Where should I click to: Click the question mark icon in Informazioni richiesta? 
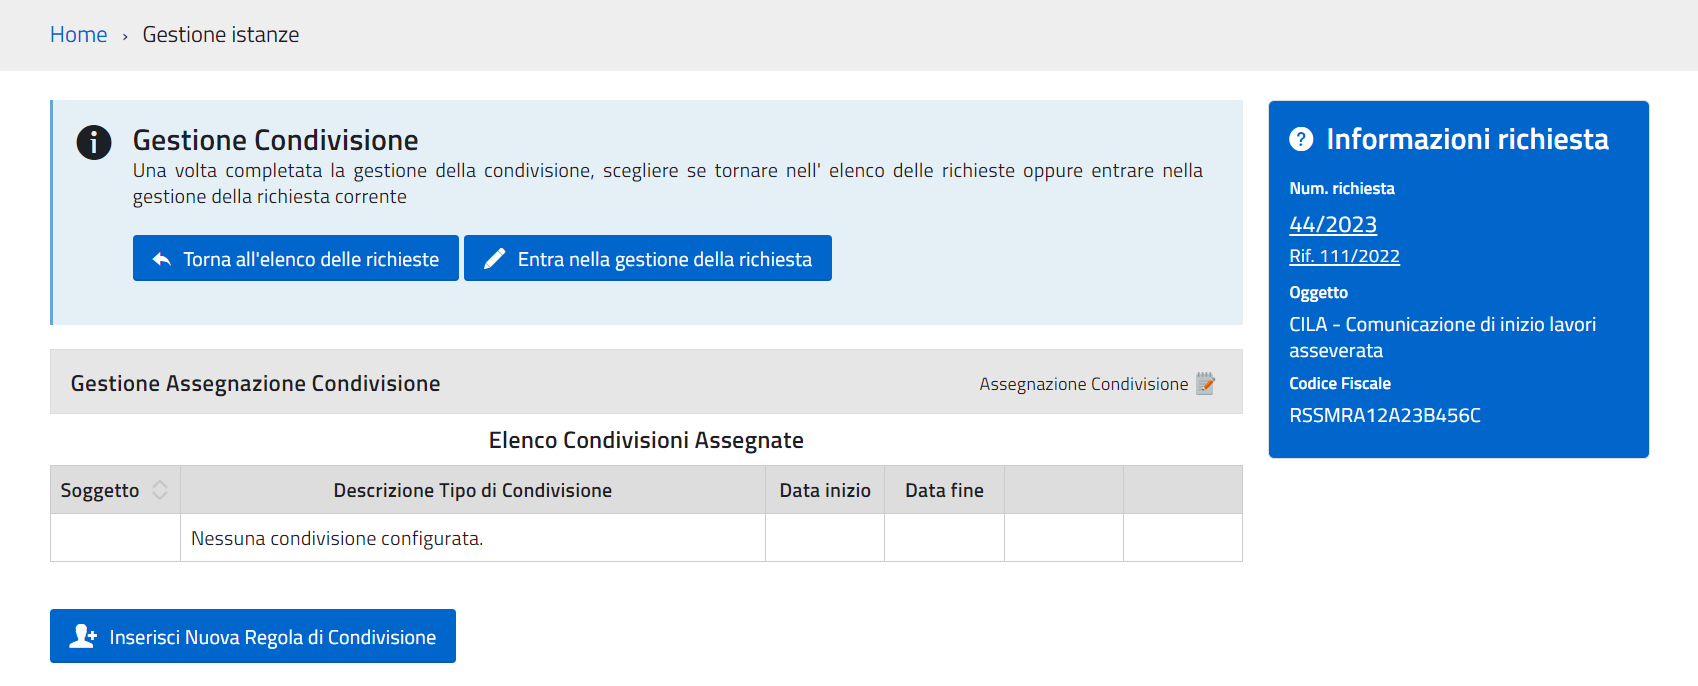pos(1301,139)
